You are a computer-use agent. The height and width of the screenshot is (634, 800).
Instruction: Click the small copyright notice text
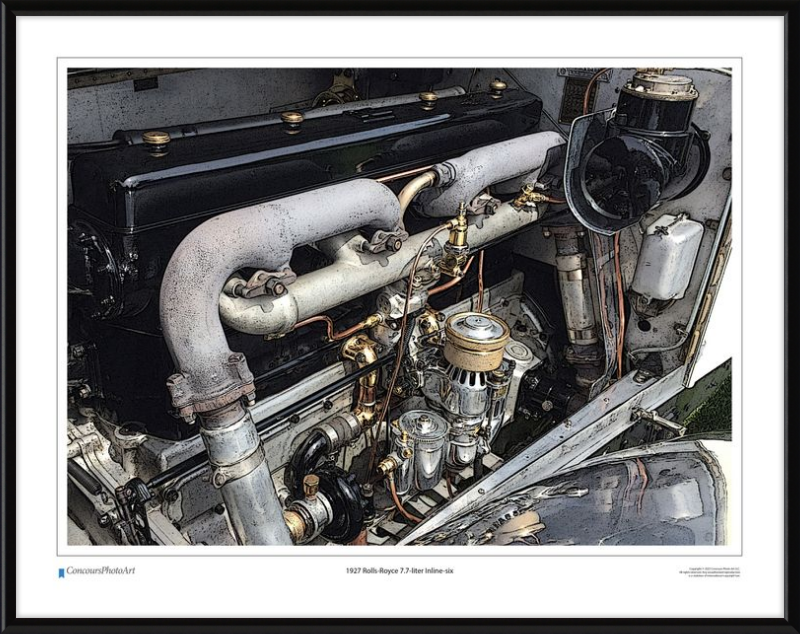pos(707,573)
